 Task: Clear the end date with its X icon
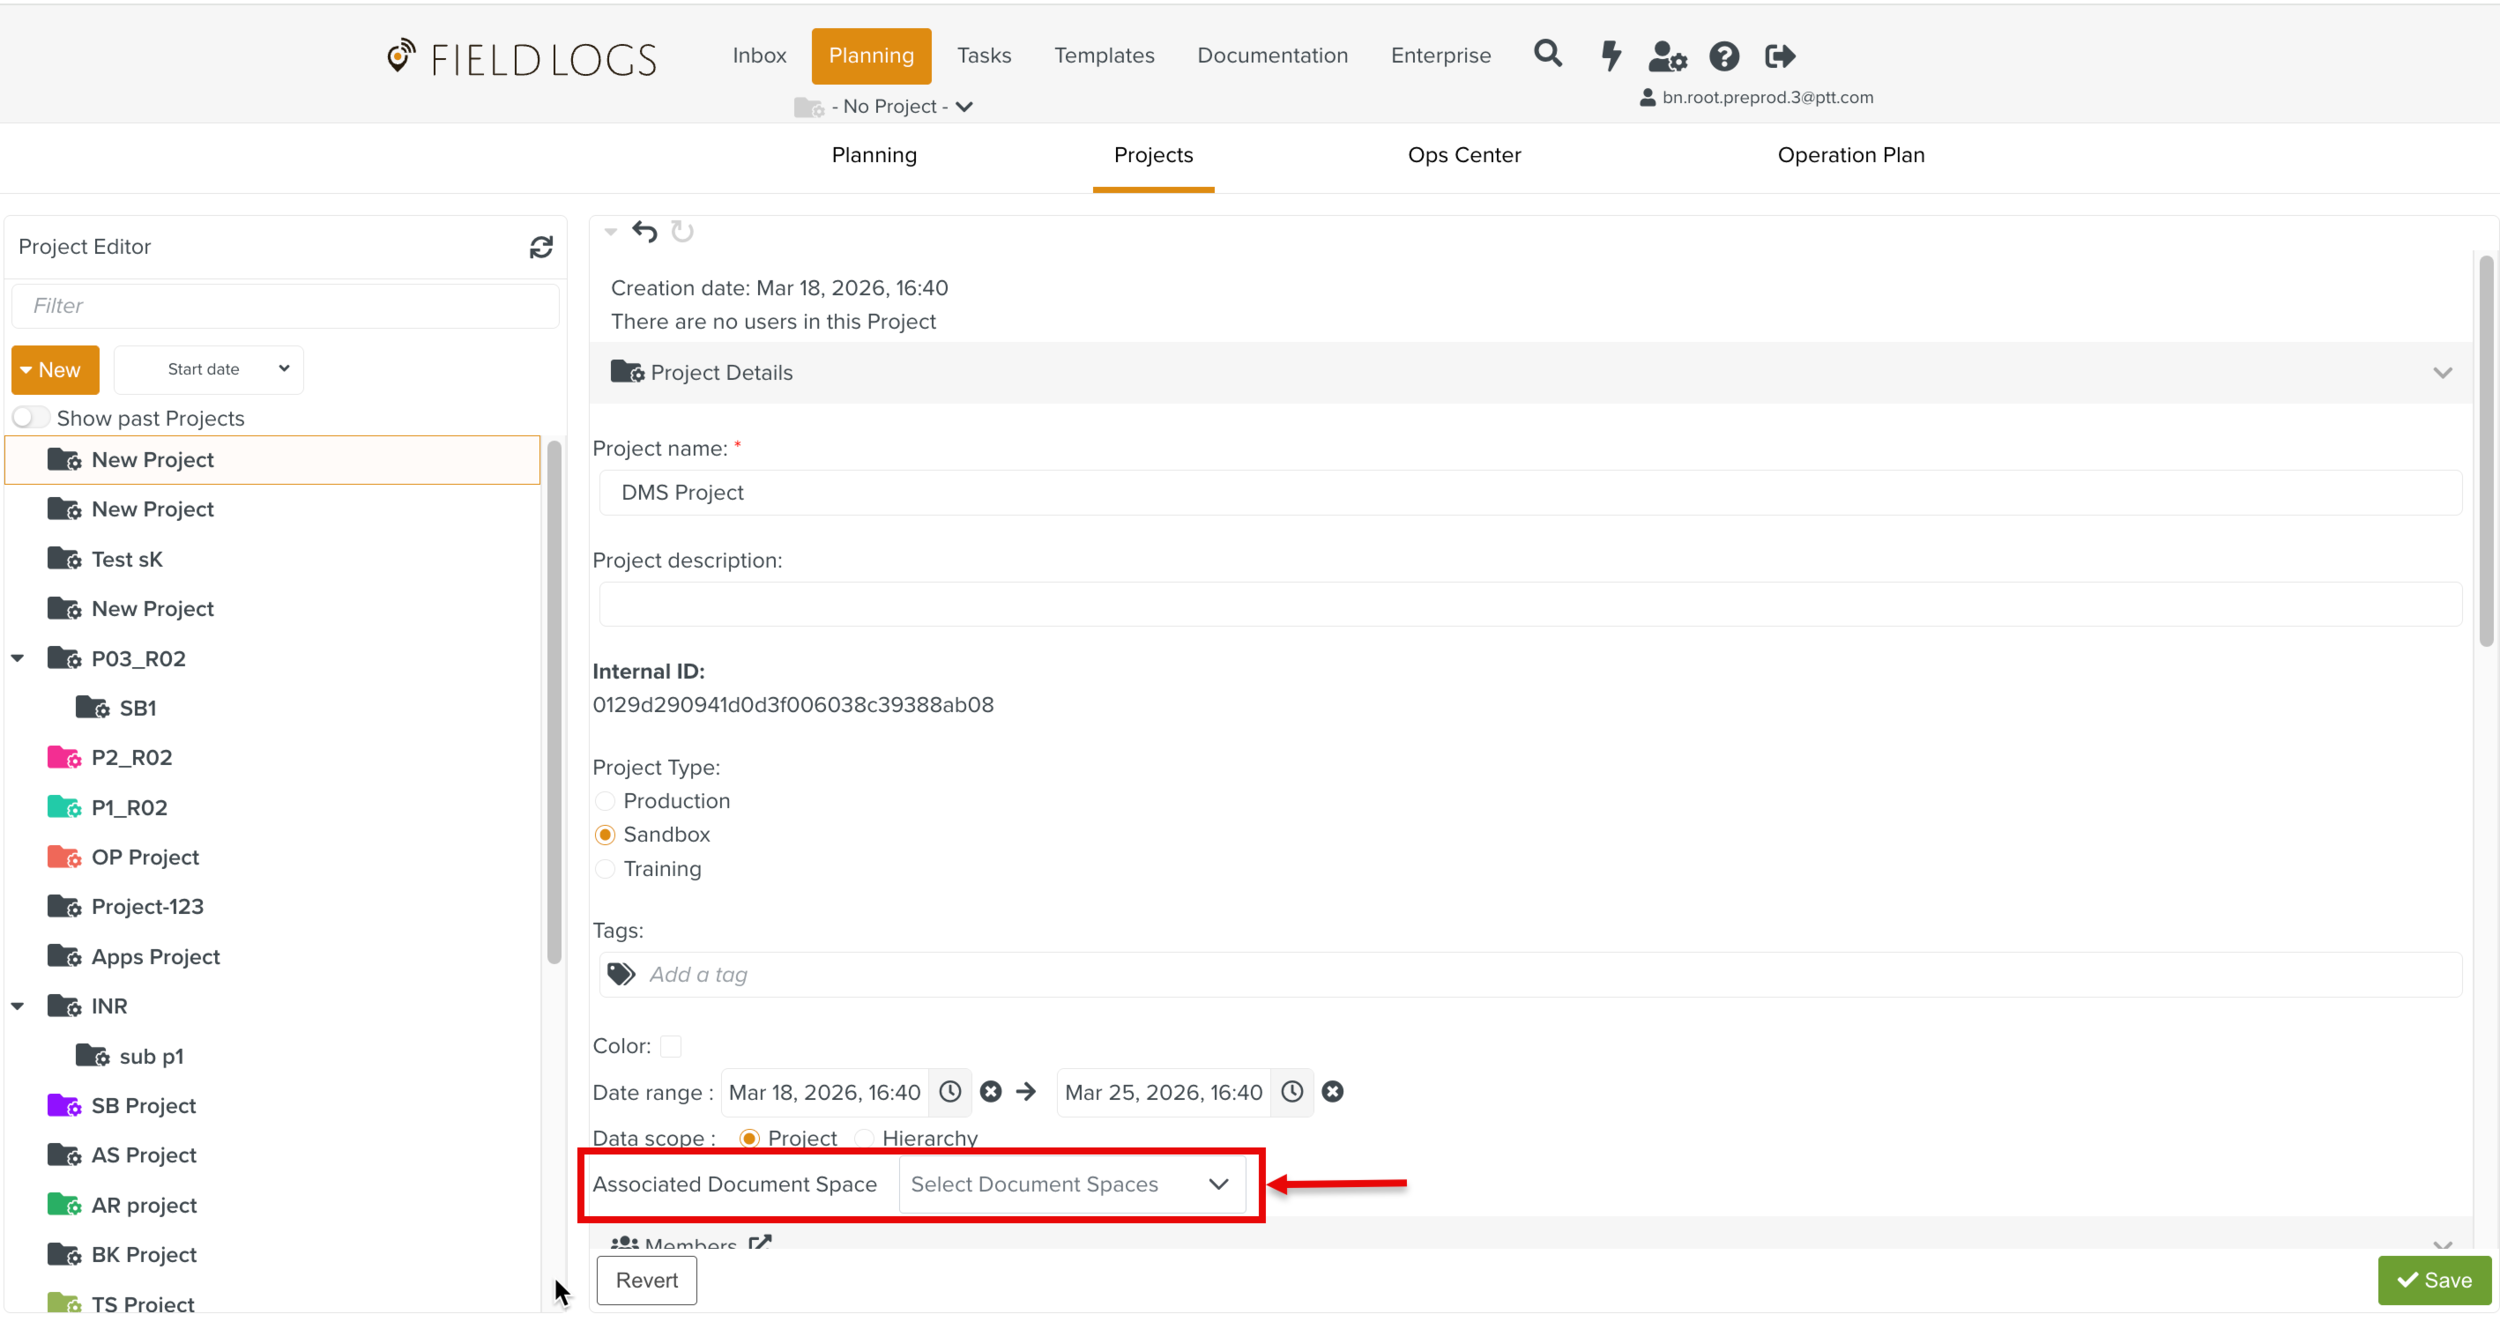1332,1092
